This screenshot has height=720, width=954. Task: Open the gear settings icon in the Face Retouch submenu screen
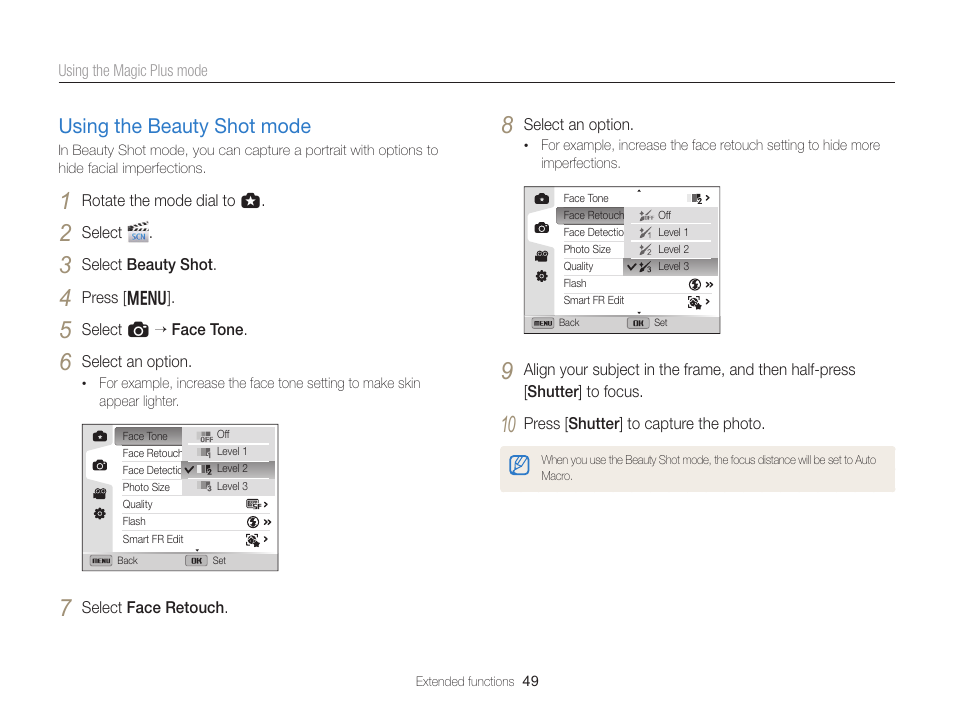click(541, 276)
